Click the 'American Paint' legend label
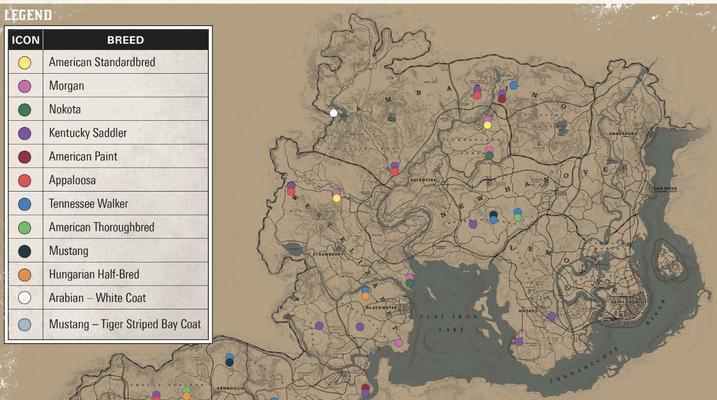 [83, 156]
